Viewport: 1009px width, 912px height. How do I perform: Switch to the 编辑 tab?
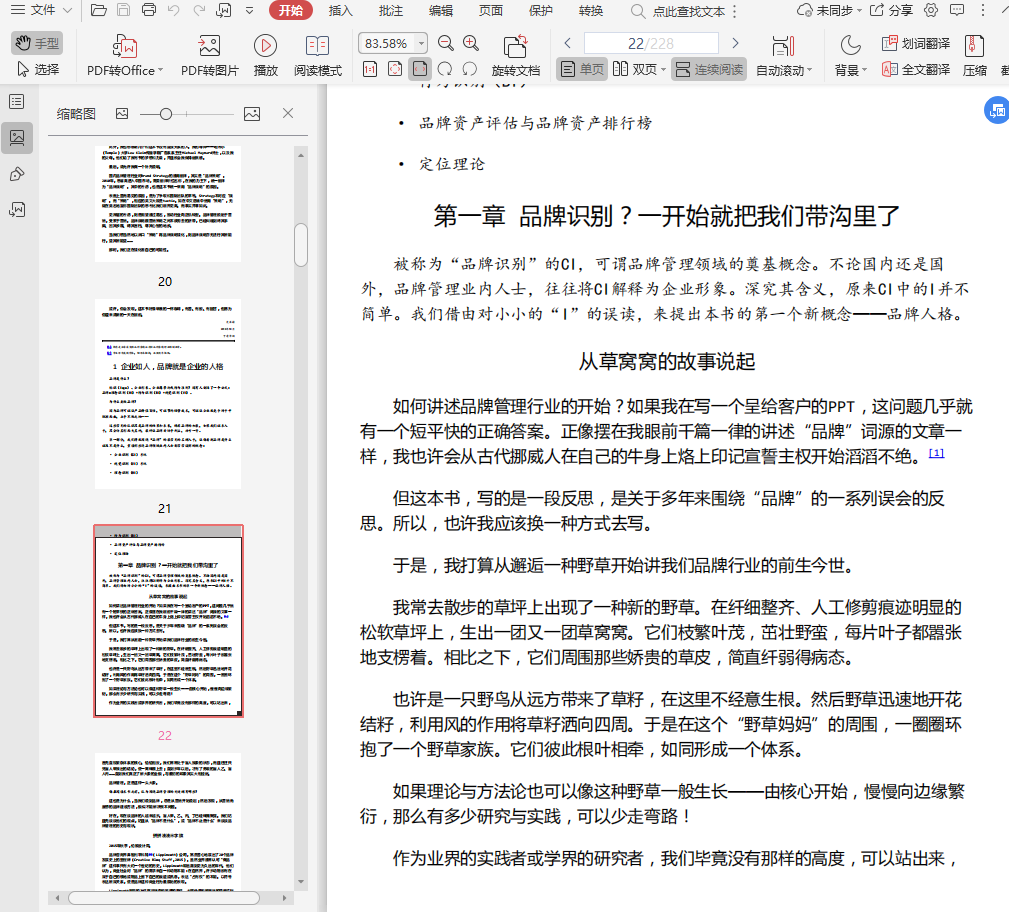click(x=441, y=10)
